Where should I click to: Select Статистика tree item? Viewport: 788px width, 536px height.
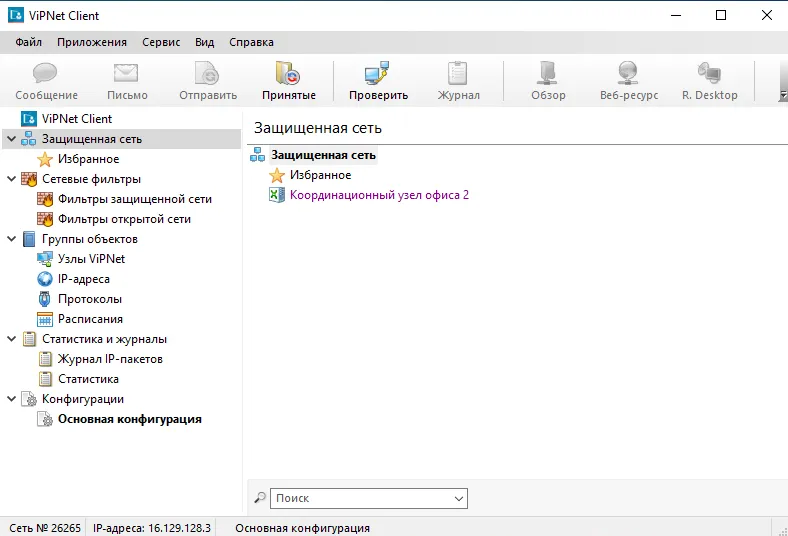click(88, 379)
